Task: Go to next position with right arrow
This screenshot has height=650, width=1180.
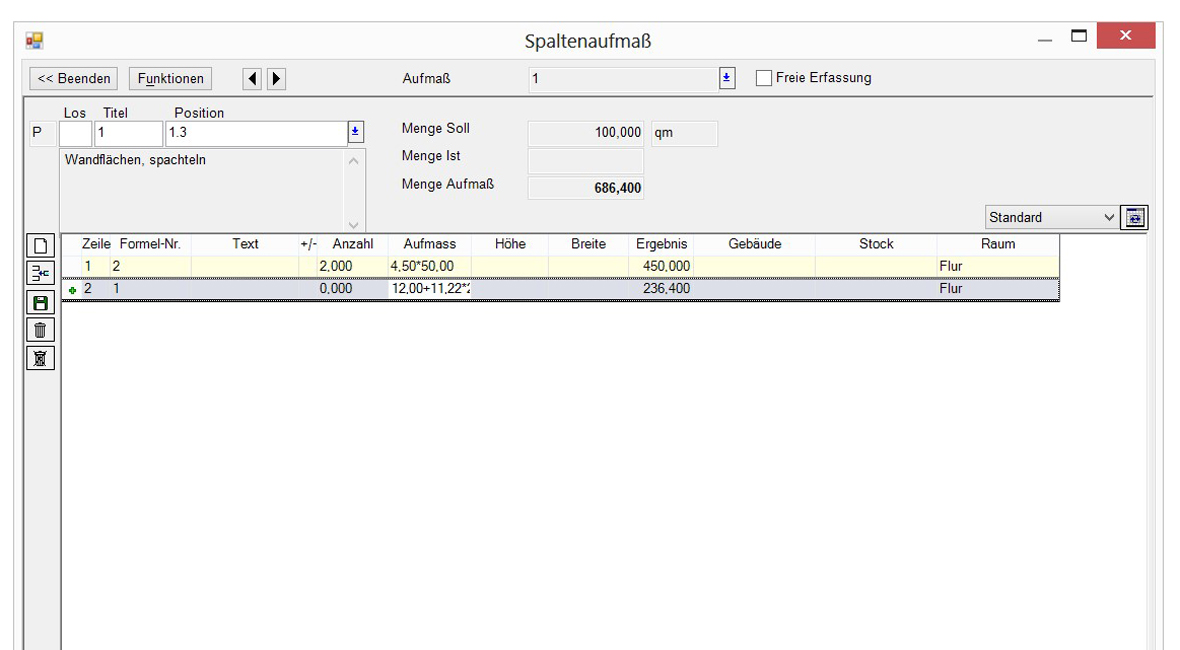Action: [x=276, y=78]
